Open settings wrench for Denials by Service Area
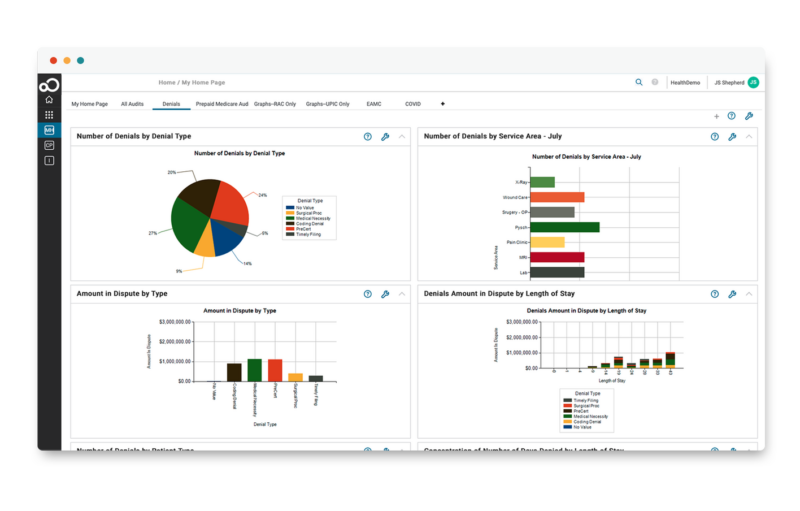The image size is (800, 511). [732, 137]
